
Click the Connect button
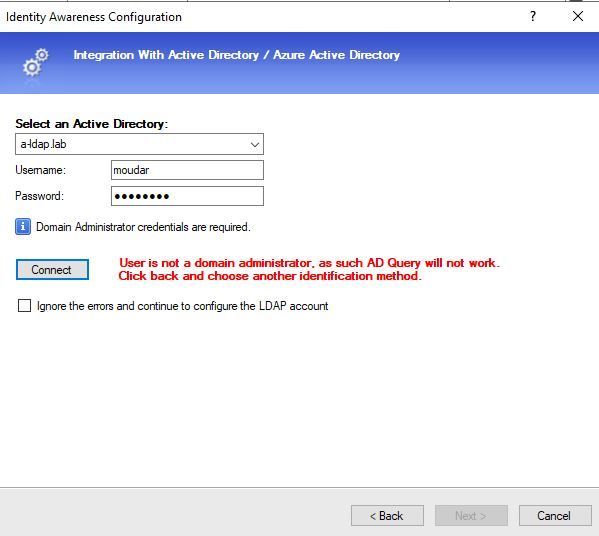52,270
